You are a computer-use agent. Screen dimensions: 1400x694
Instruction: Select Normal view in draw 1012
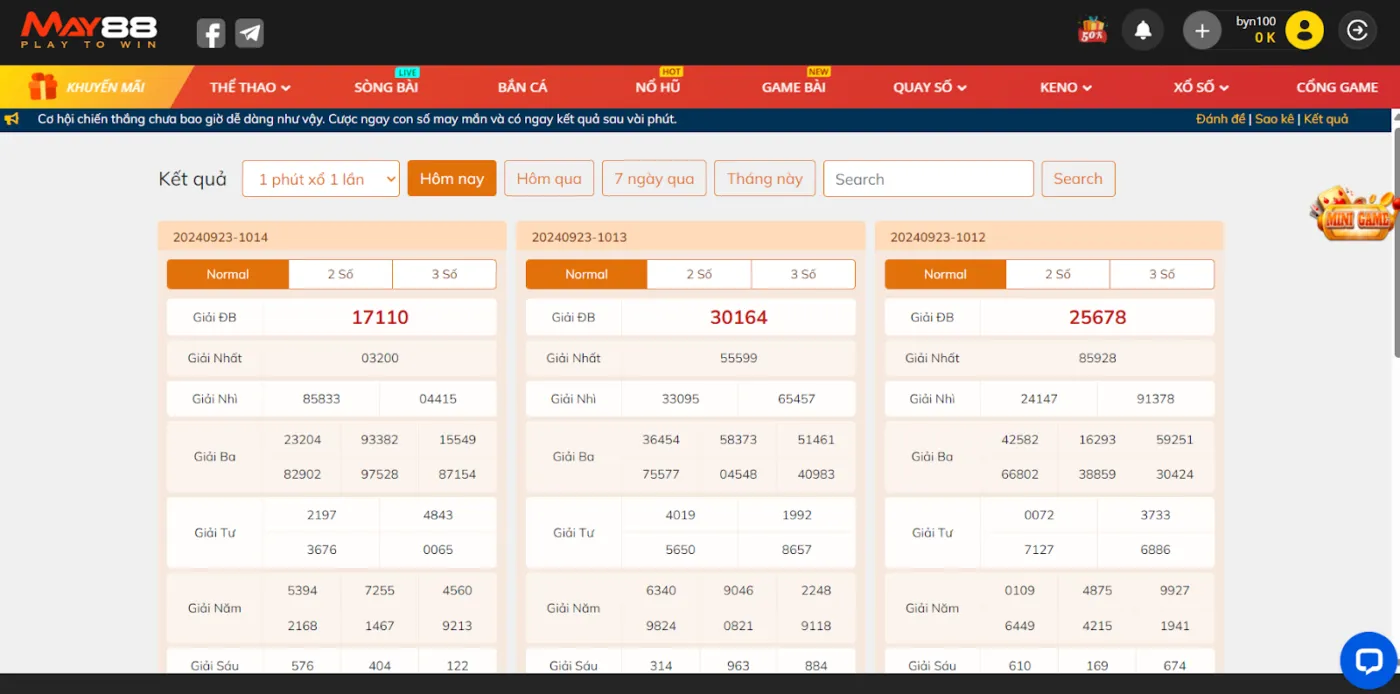945,274
